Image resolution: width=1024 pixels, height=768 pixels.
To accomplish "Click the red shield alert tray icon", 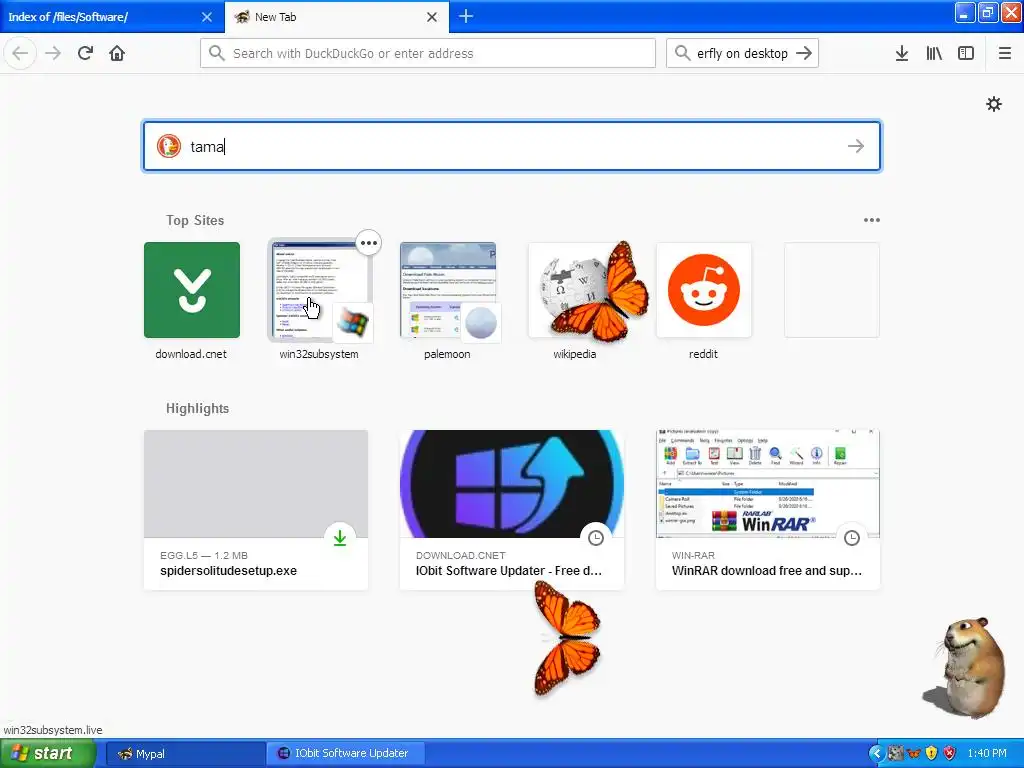I will tap(950, 754).
